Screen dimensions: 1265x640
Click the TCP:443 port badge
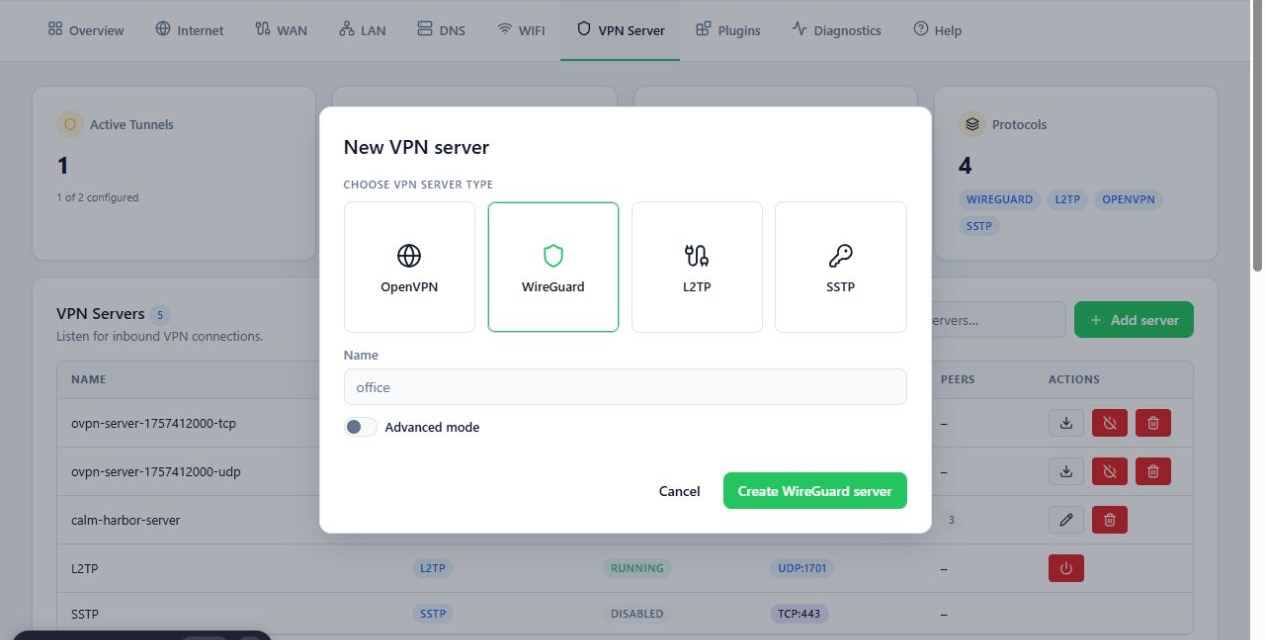799,614
